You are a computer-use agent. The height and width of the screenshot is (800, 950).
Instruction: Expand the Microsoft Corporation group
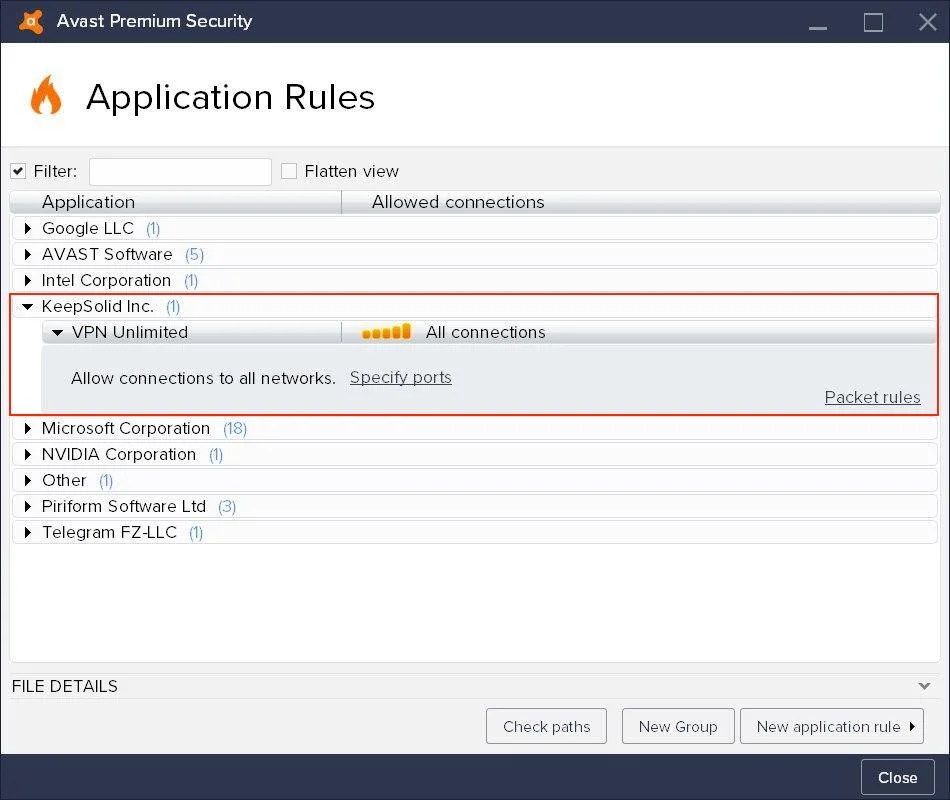click(28, 429)
